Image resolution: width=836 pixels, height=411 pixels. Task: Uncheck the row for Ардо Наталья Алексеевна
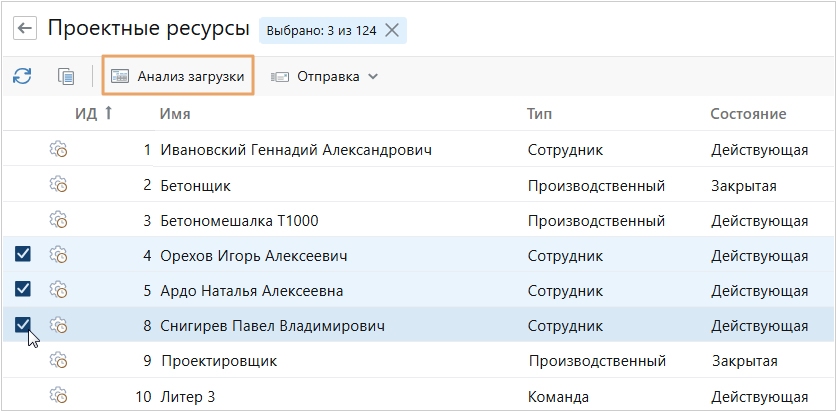[23, 290]
